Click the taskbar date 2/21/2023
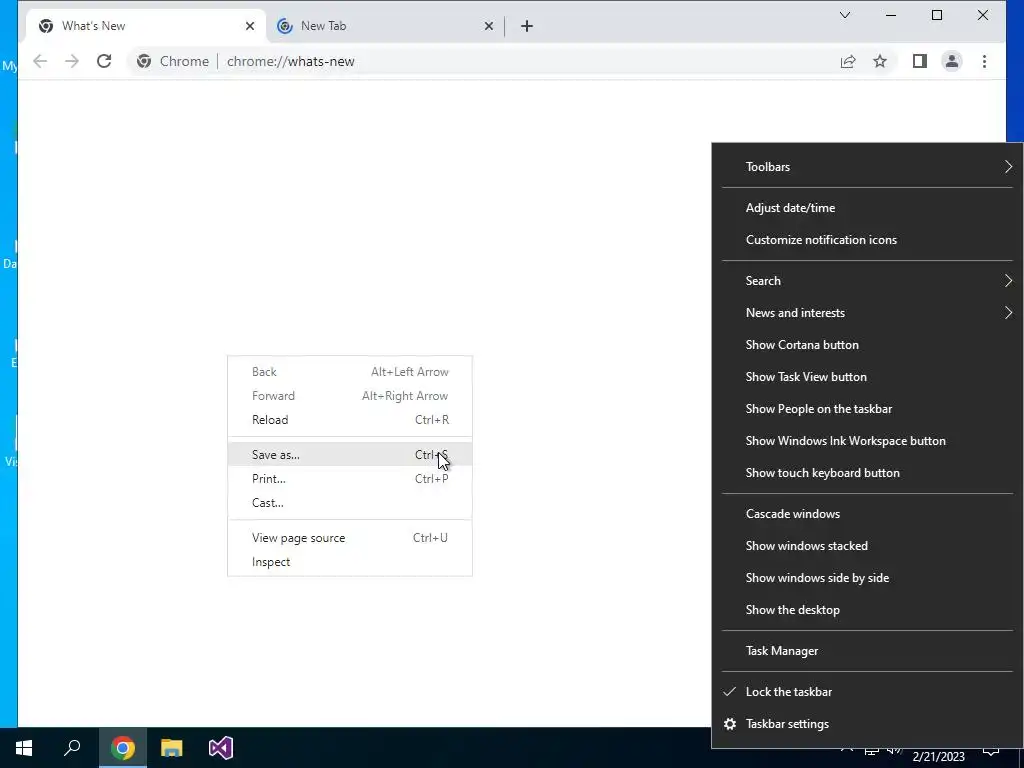The width and height of the screenshot is (1024, 768). pyautogui.click(x=938, y=757)
